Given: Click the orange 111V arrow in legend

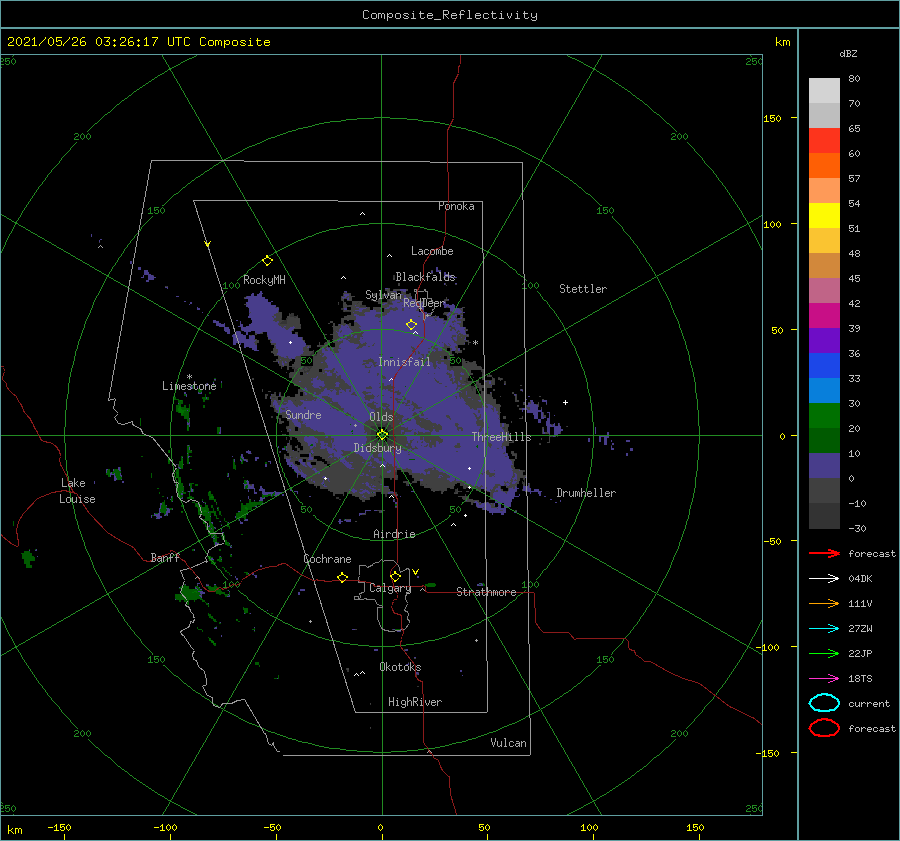Looking at the screenshot, I should tap(824, 603).
